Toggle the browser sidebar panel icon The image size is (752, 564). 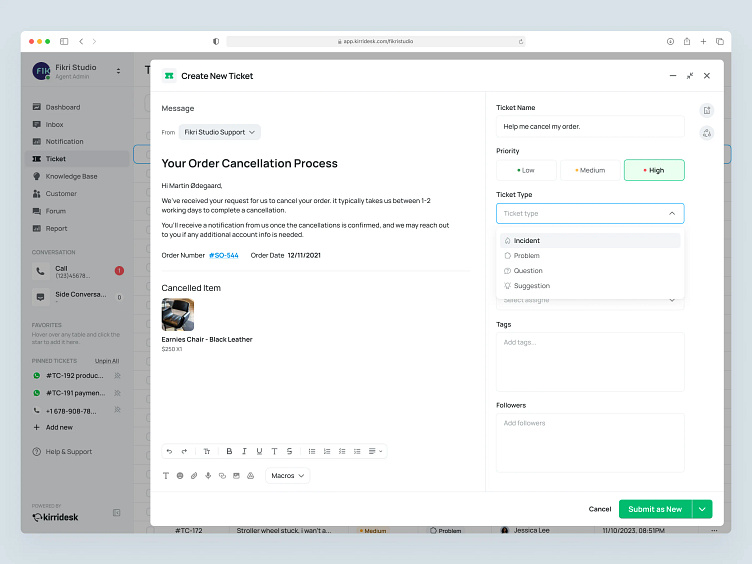64,41
